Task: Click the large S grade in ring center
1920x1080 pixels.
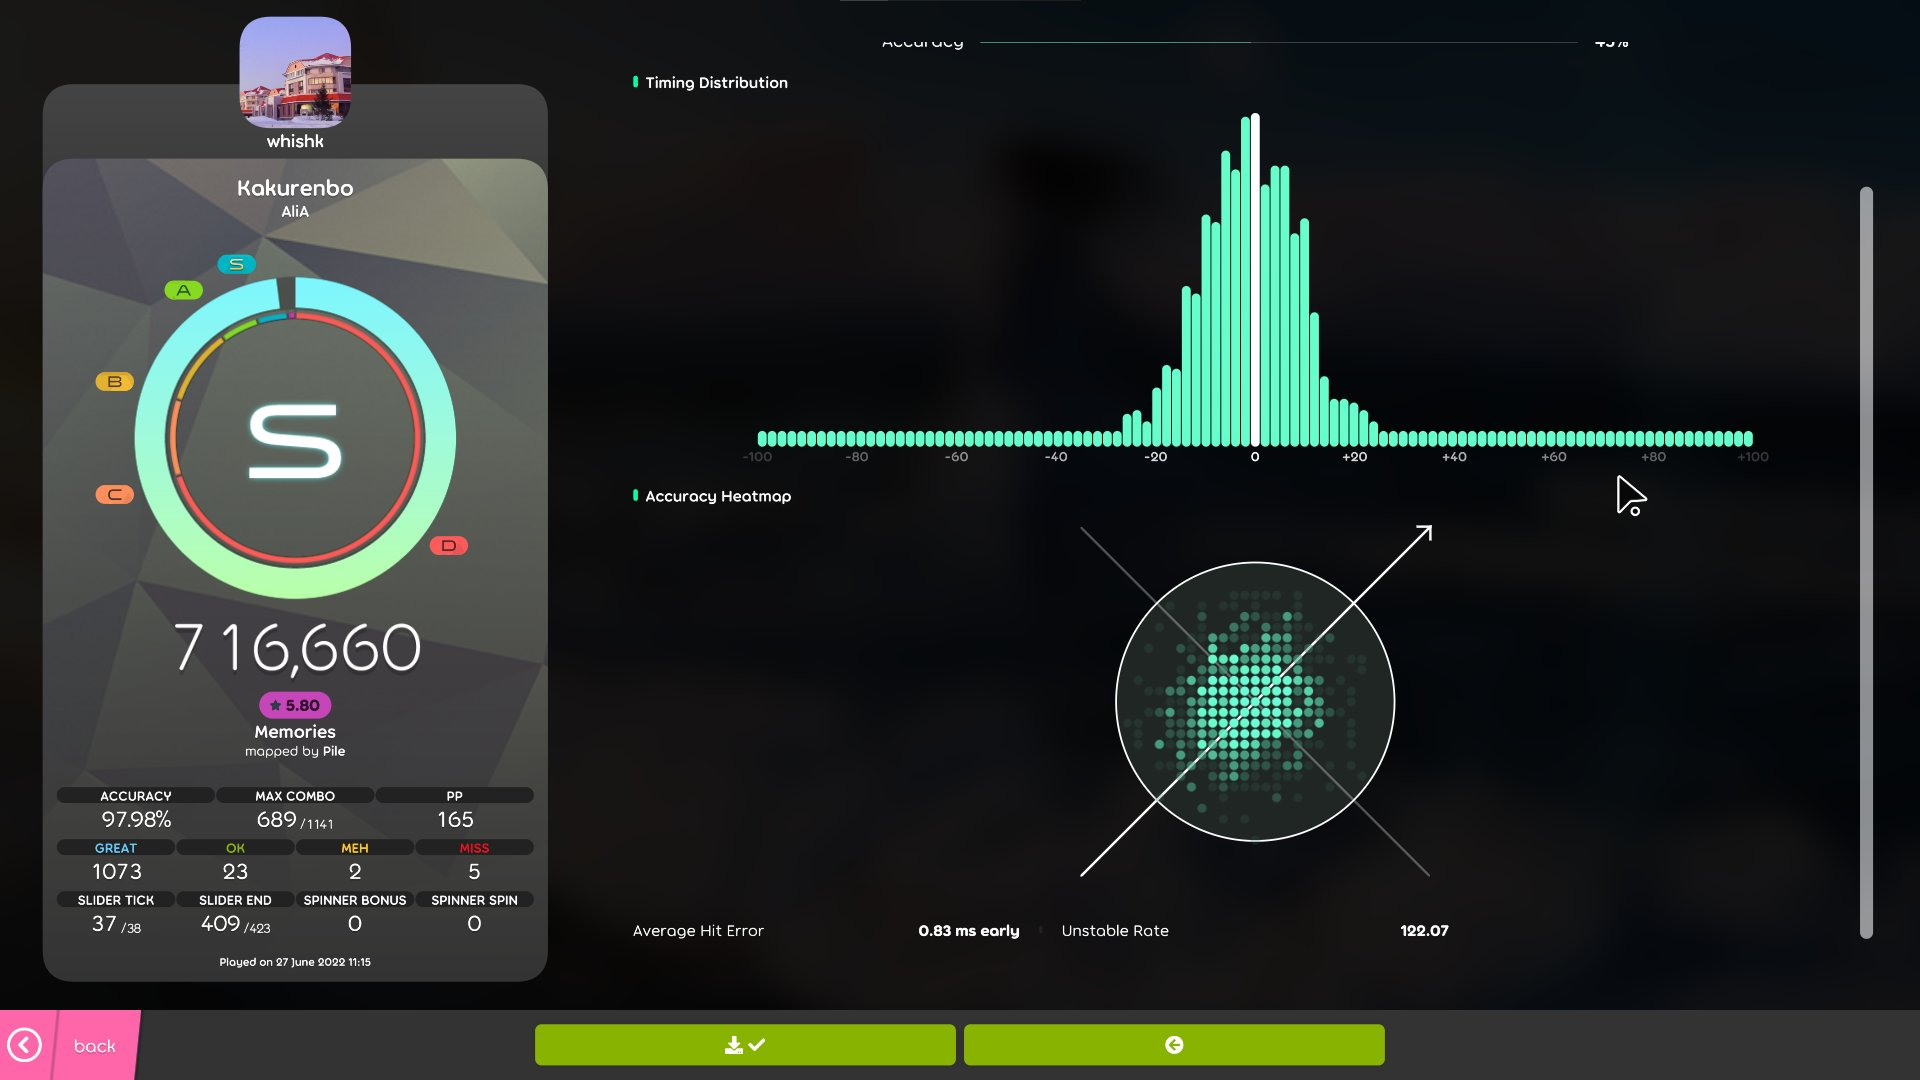Action: tap(295, 440)
